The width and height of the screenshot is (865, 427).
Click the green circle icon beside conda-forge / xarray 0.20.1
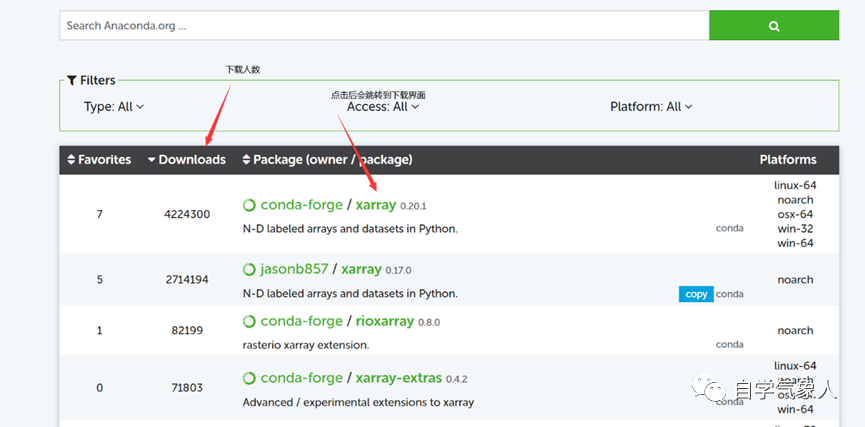coord(249,205)
